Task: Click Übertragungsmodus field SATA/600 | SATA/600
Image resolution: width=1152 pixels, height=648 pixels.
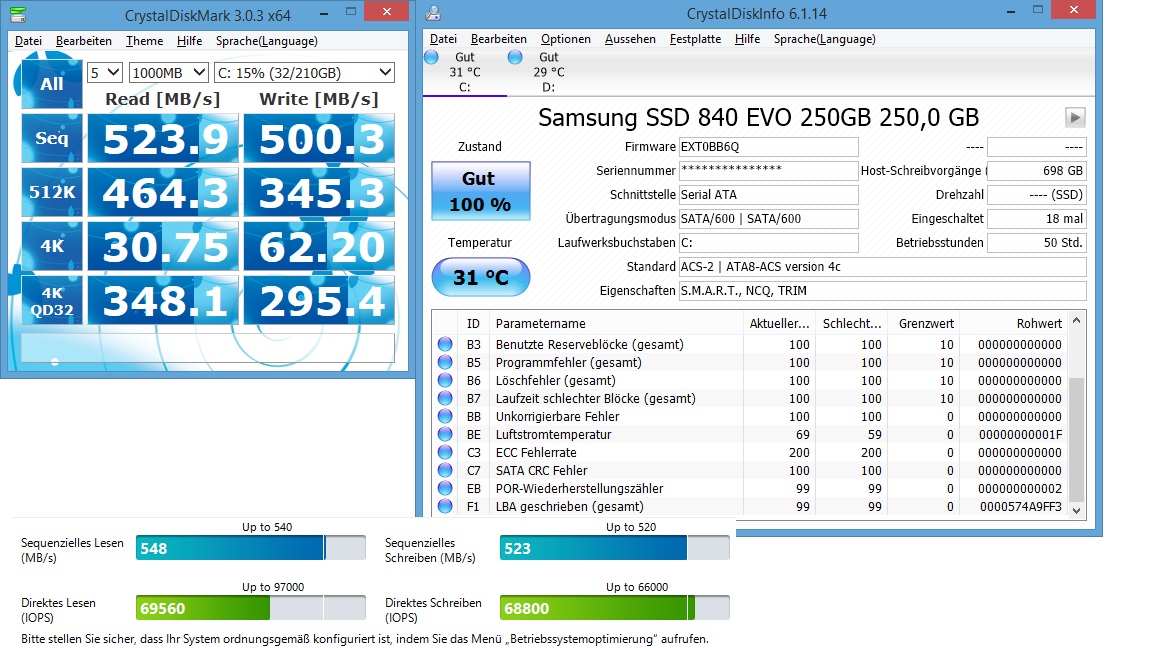Action: point(768,218)
